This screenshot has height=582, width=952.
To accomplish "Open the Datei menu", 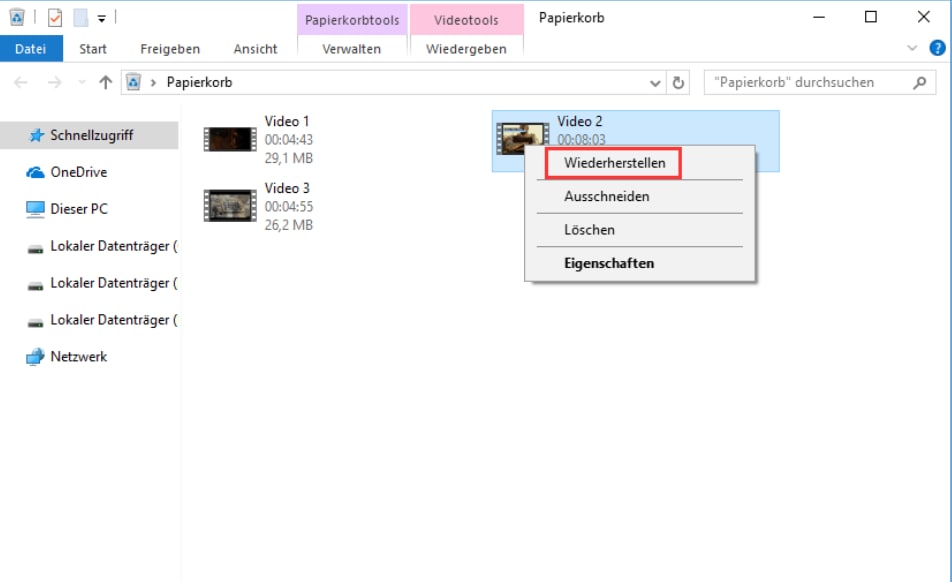I will (31, 49).
